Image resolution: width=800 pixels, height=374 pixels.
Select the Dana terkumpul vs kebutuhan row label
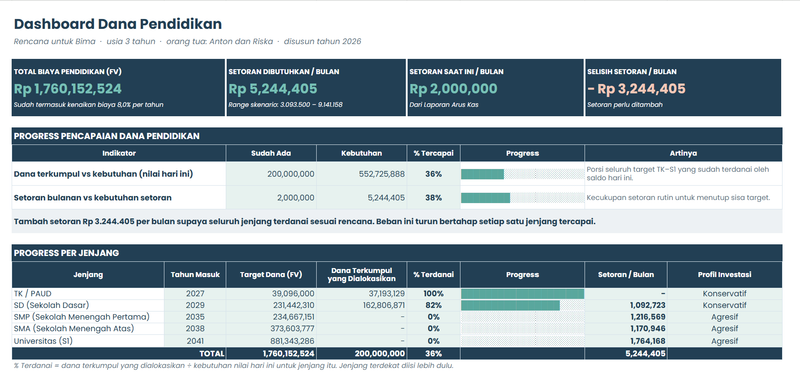(103, 174)
